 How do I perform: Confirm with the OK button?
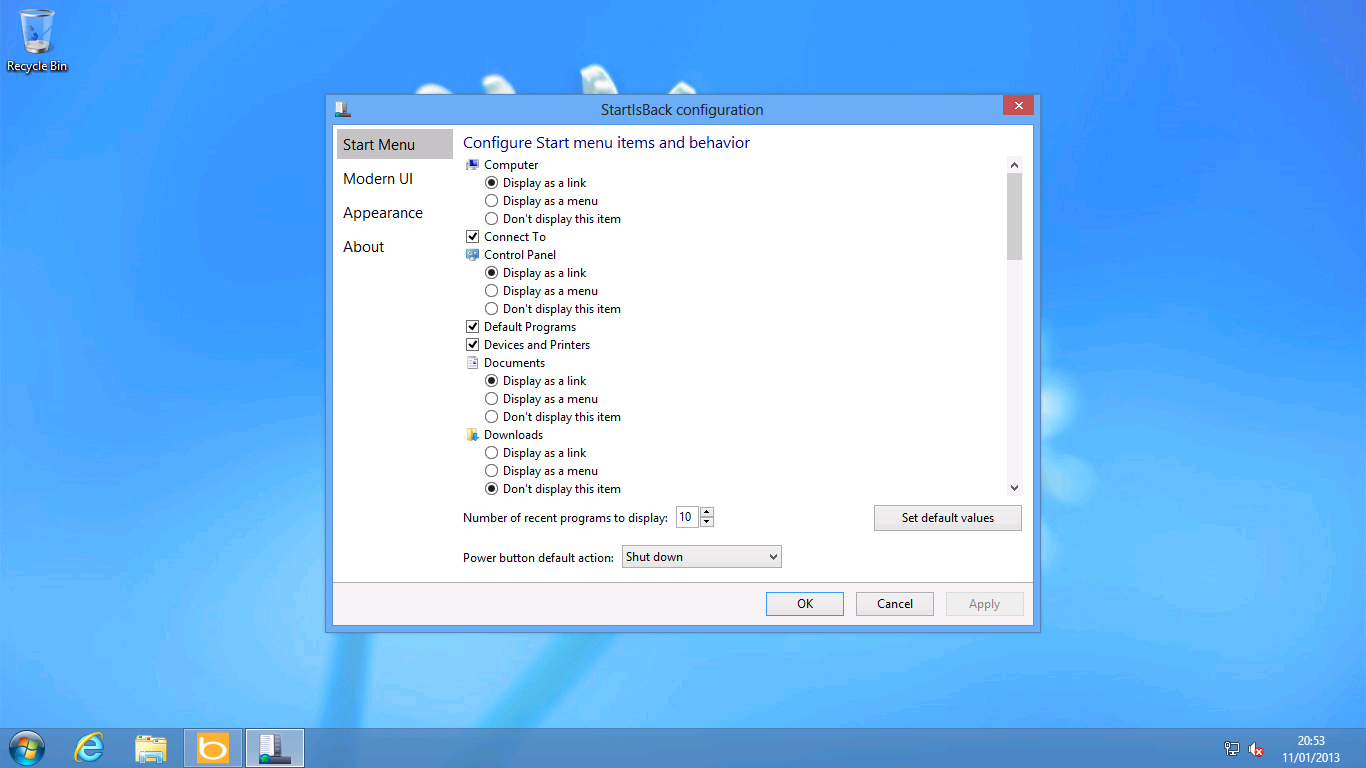coord(805,604)
